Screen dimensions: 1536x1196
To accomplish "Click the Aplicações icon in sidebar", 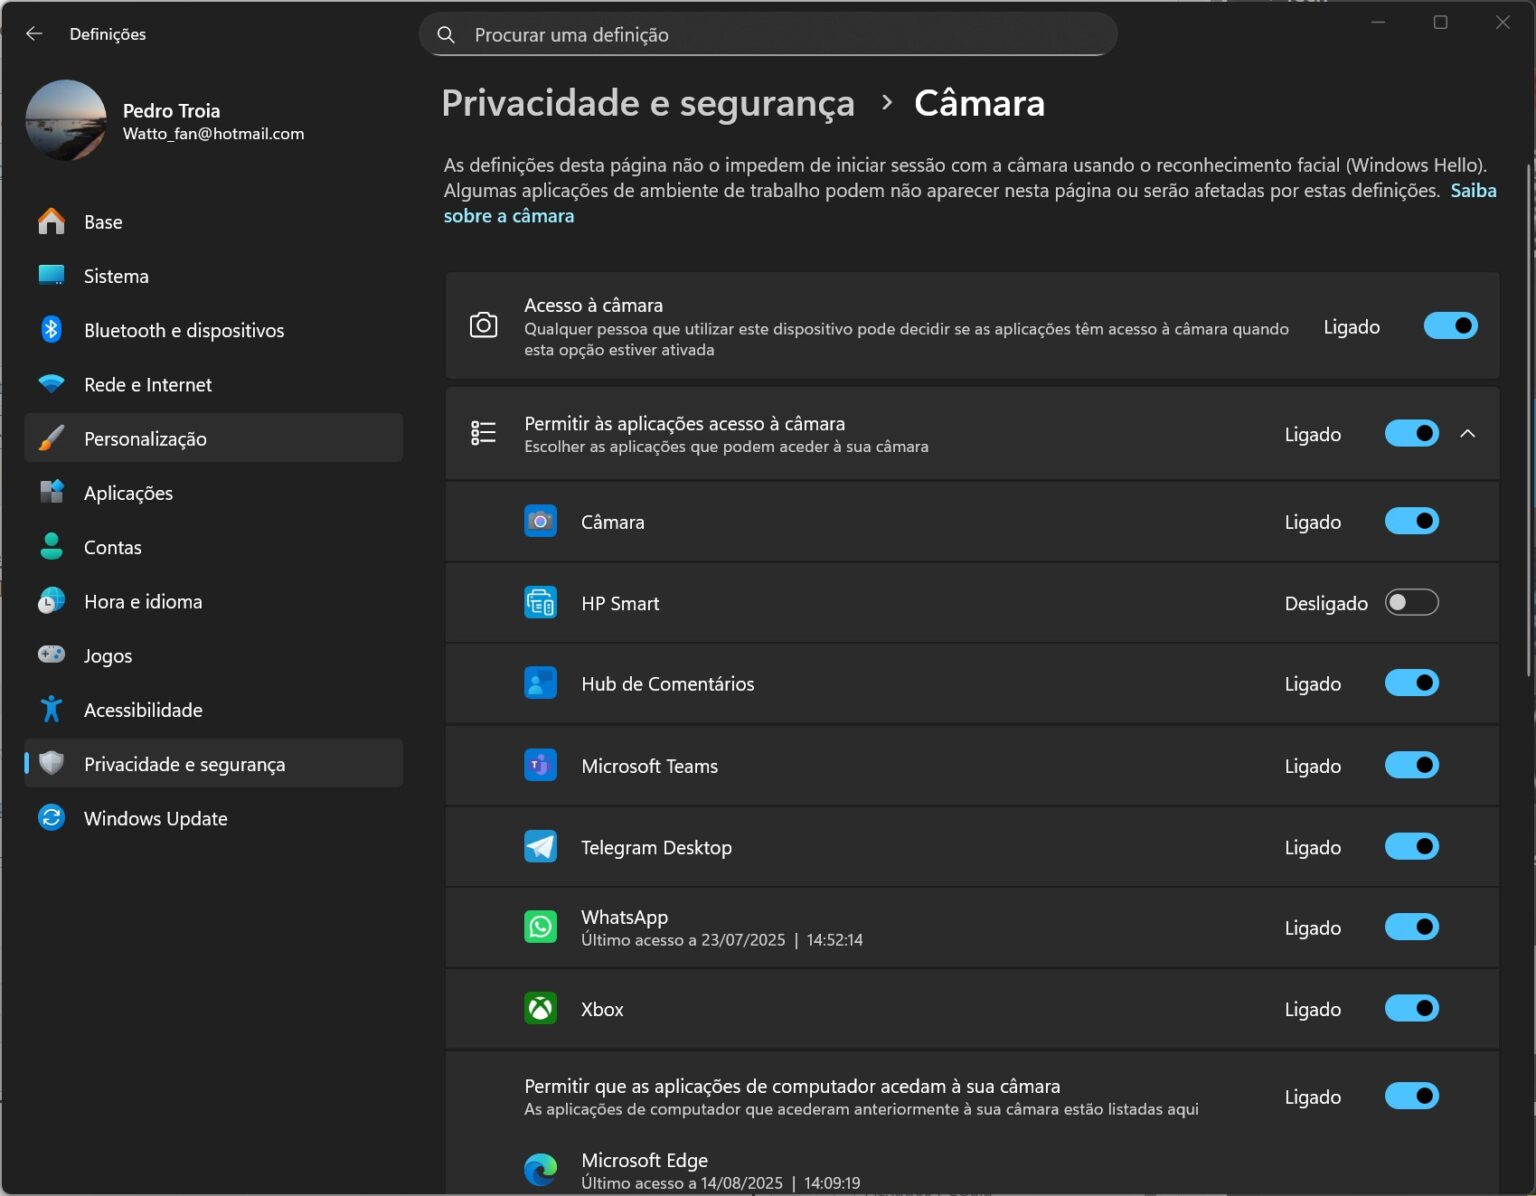I will [x=52, y=492].
